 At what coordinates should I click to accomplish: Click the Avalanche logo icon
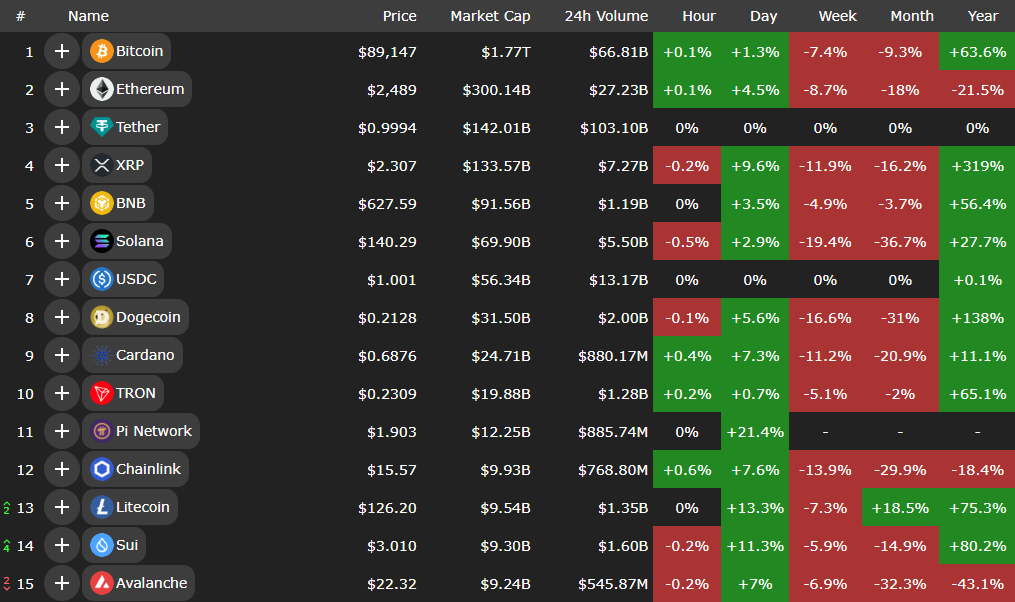point(101,583)
